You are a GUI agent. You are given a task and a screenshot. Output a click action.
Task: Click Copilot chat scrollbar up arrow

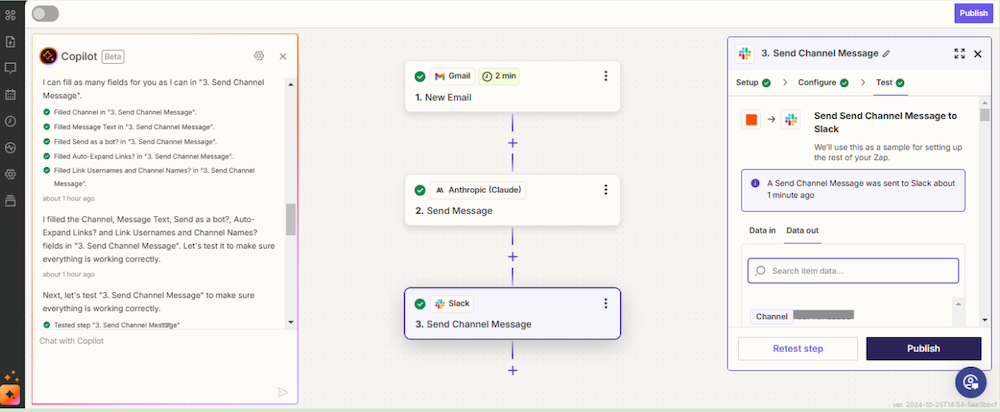tap(291, 84)
